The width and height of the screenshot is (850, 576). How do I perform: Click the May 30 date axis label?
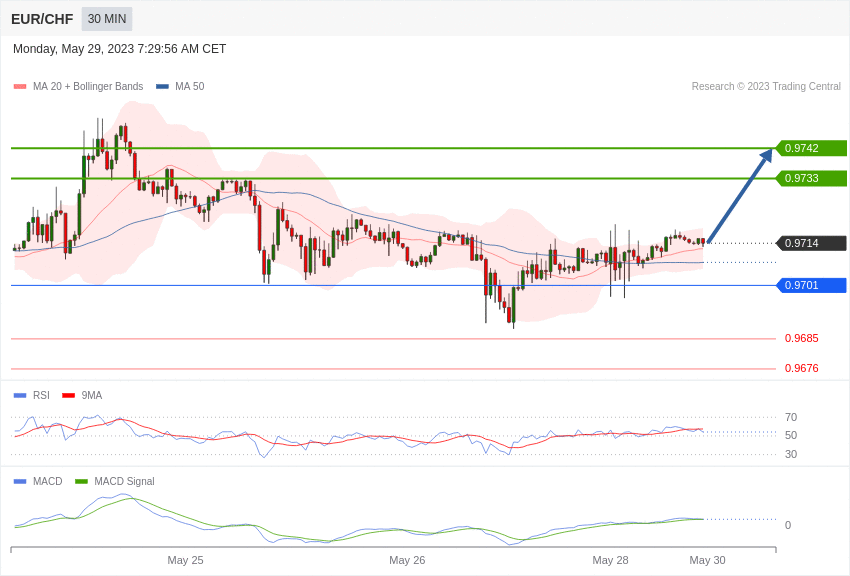pos(707,560)
